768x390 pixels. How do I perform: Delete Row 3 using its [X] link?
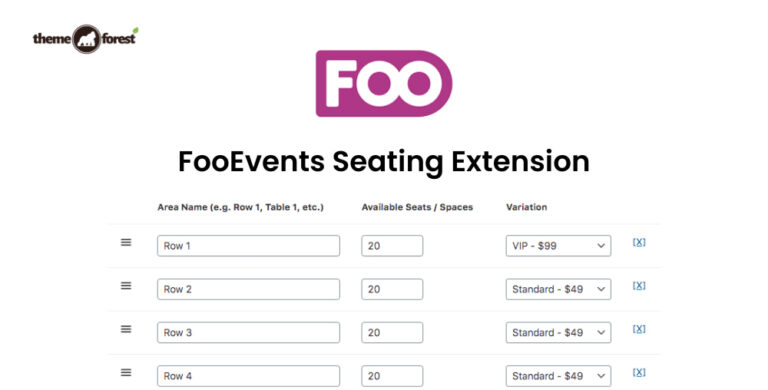point(639,329)
